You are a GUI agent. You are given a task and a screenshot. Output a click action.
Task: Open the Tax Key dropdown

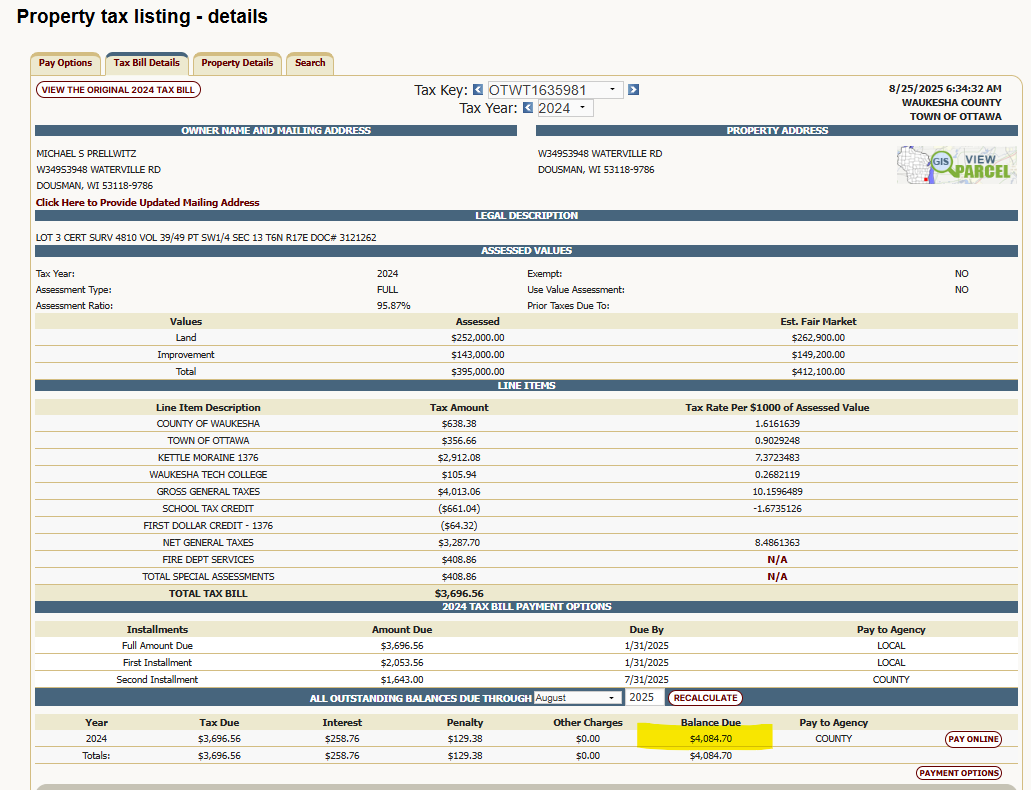(555, 90)
